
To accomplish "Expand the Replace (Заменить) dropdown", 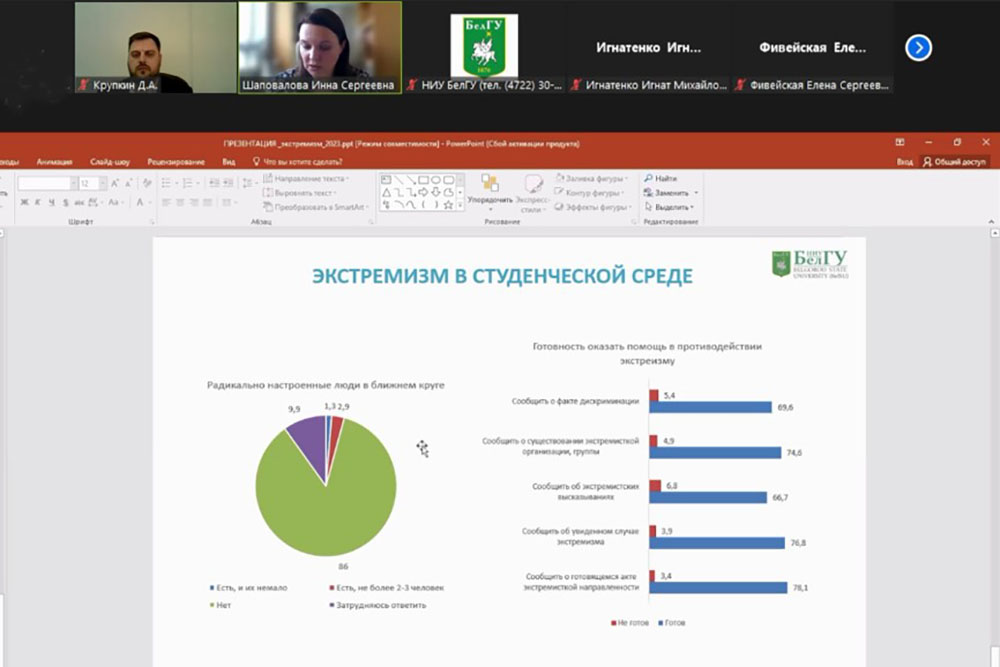I will 695,193.
